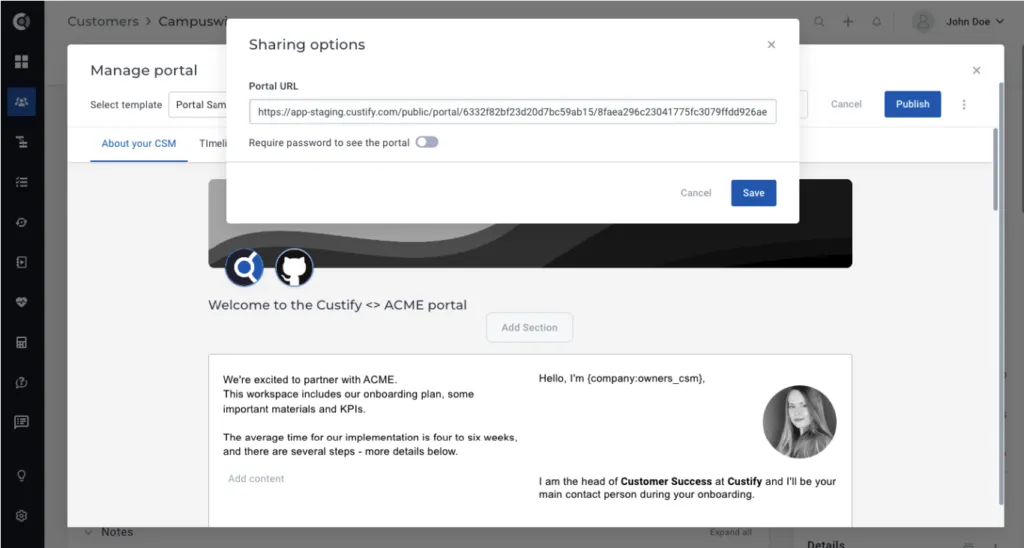Click Cancel in Sharing options dialog
Screen dimensions: 1024x548
coord(696,193)
